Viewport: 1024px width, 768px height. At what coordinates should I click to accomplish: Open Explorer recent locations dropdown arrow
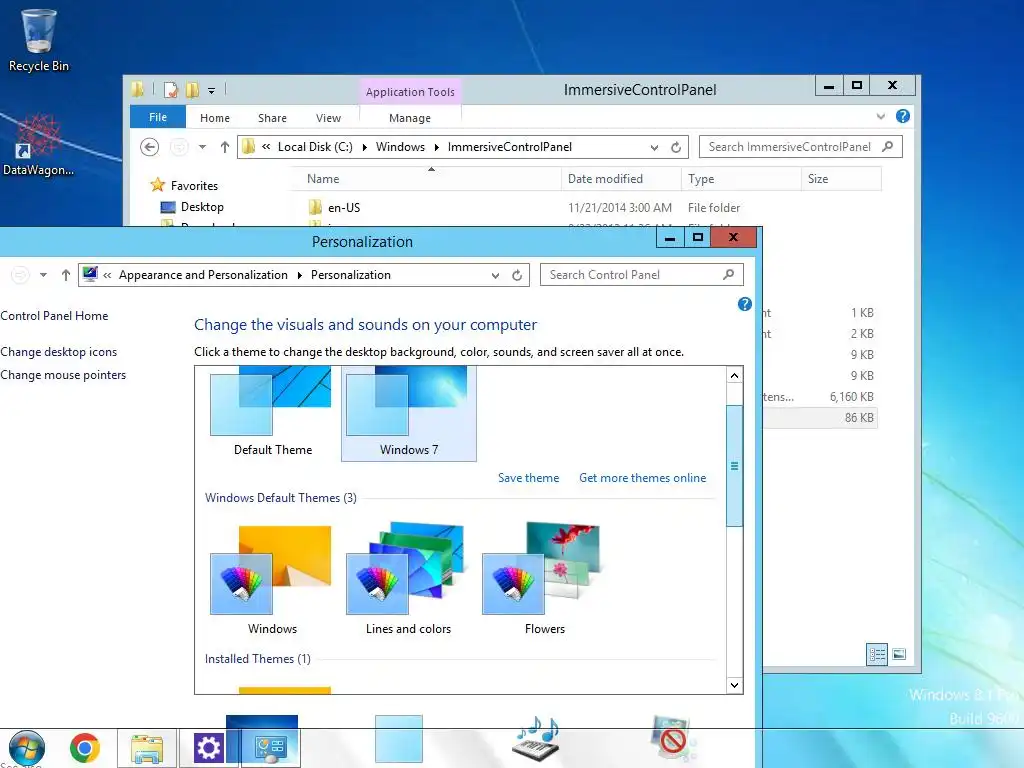tap(202, 147)
